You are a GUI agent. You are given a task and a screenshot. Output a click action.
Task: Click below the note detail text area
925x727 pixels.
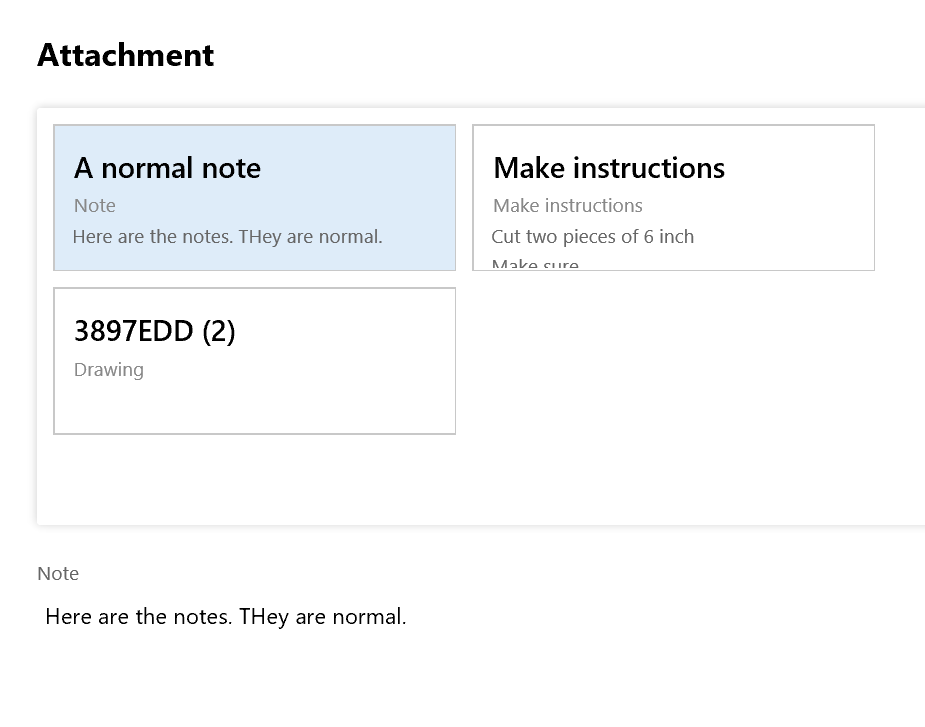pyautogui.click(x=225, y=670)
